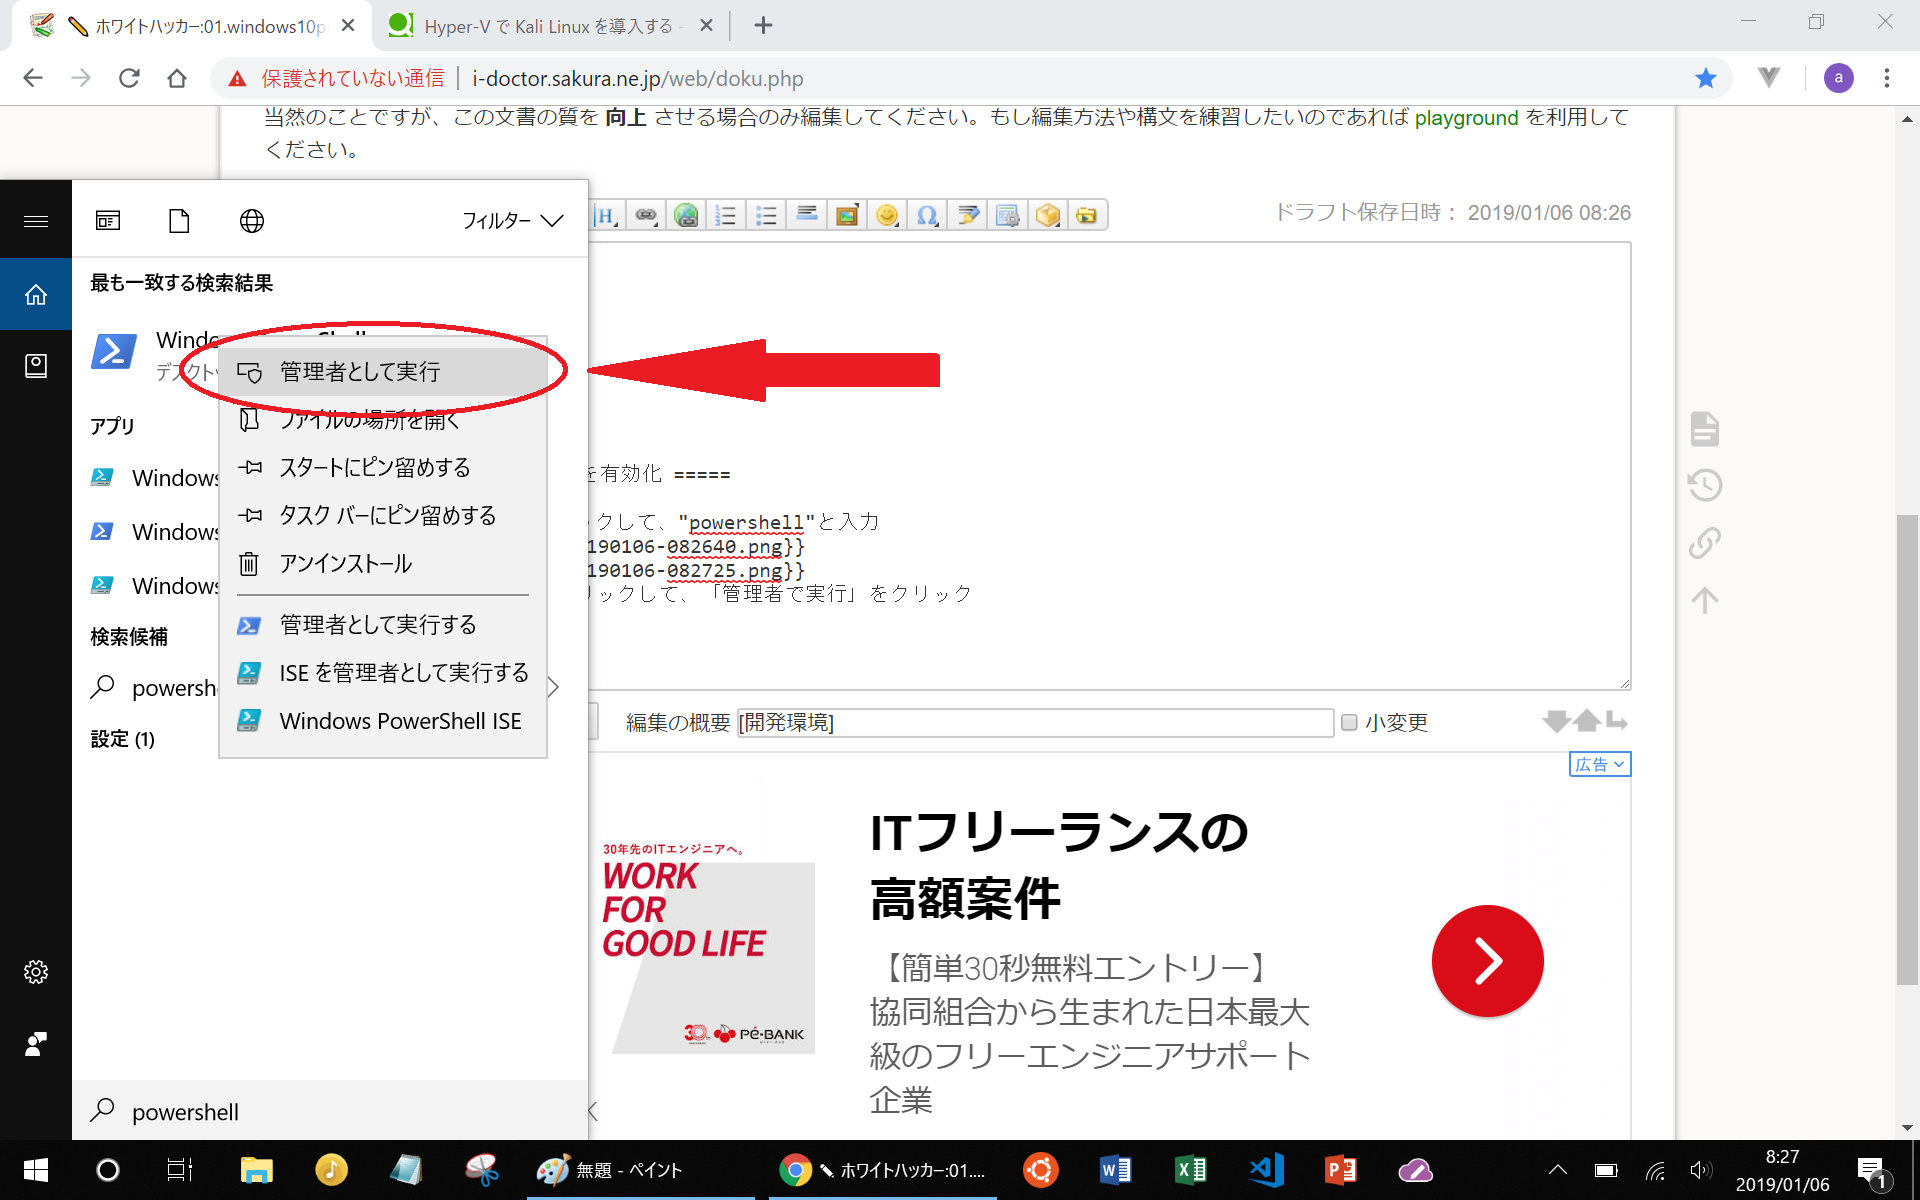Select the Documents filter icon in search

coord(179,221)
